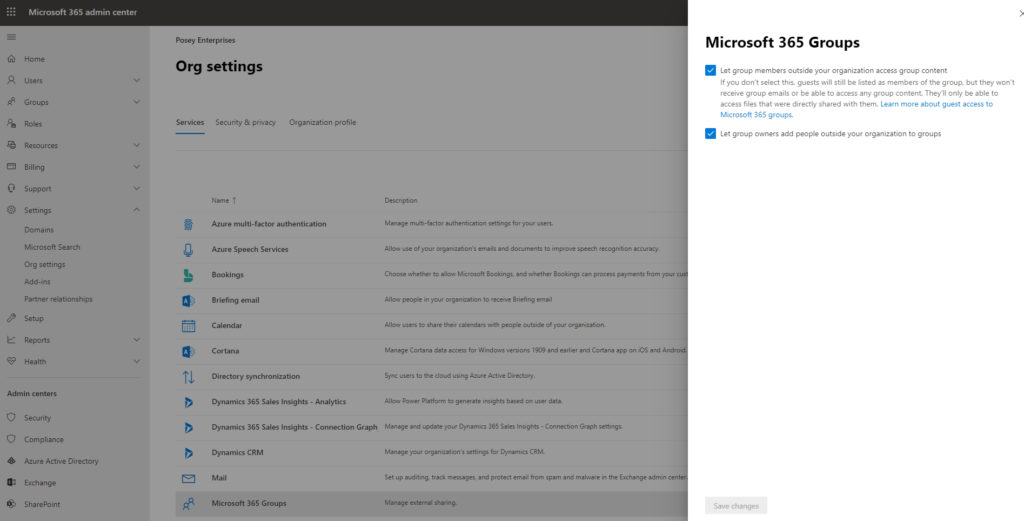Click the Resources icon in sidebar
This screenshot has height=521, width=1024.
point(11,145)
